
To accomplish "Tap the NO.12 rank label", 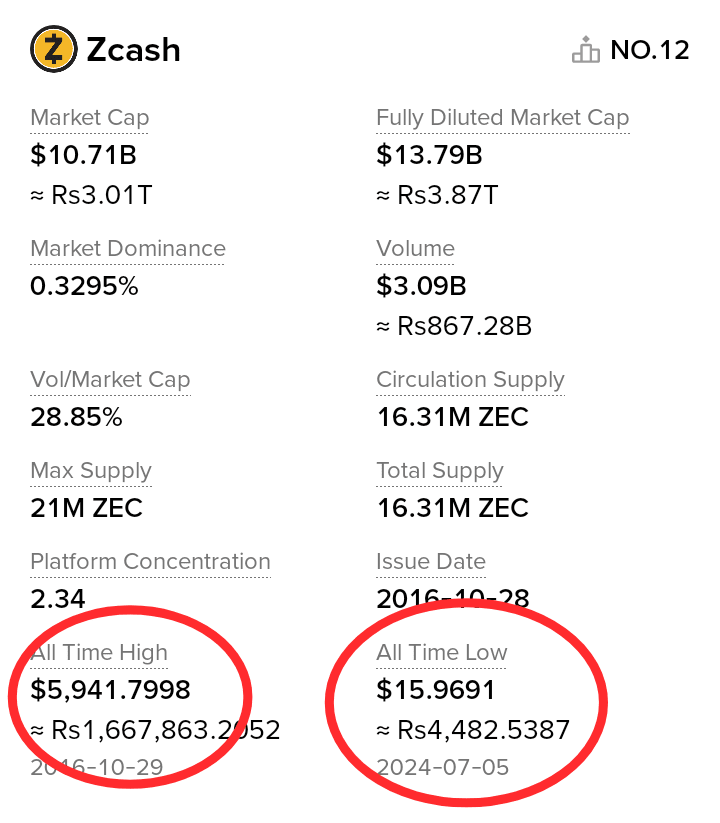I will click(649, 50).
